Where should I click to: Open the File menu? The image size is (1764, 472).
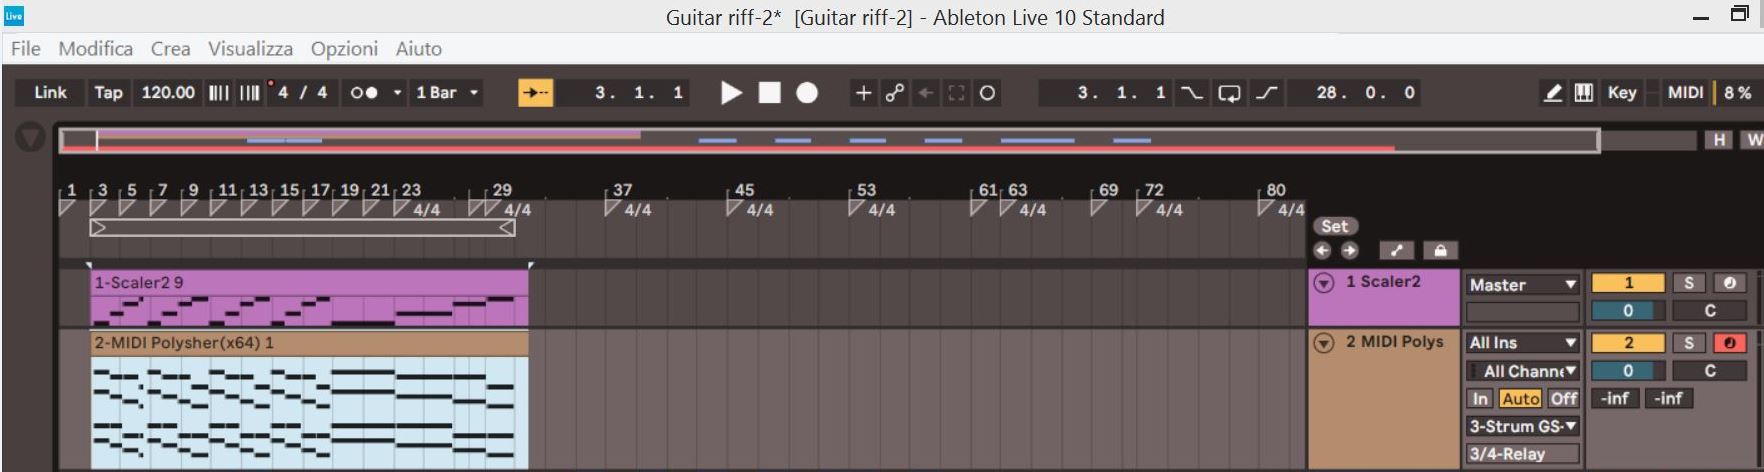coord(26,48)
